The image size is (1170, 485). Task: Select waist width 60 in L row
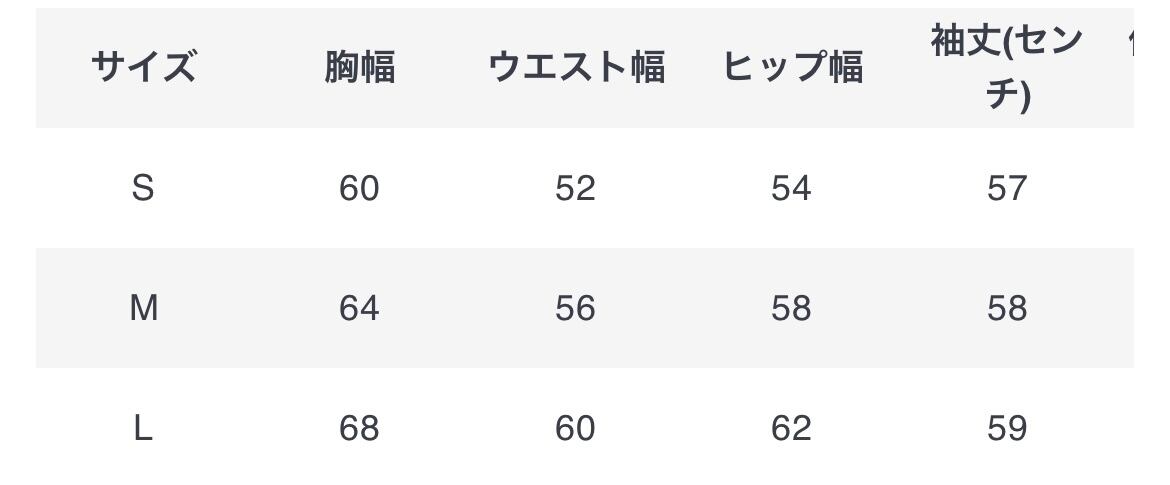pos(575,428)
